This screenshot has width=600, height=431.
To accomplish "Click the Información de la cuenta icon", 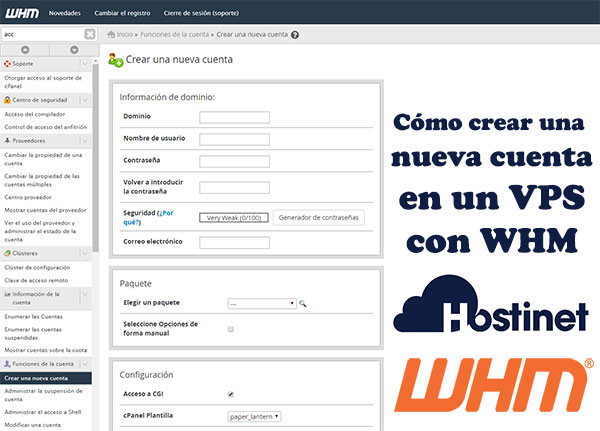I will click(7, 294).
